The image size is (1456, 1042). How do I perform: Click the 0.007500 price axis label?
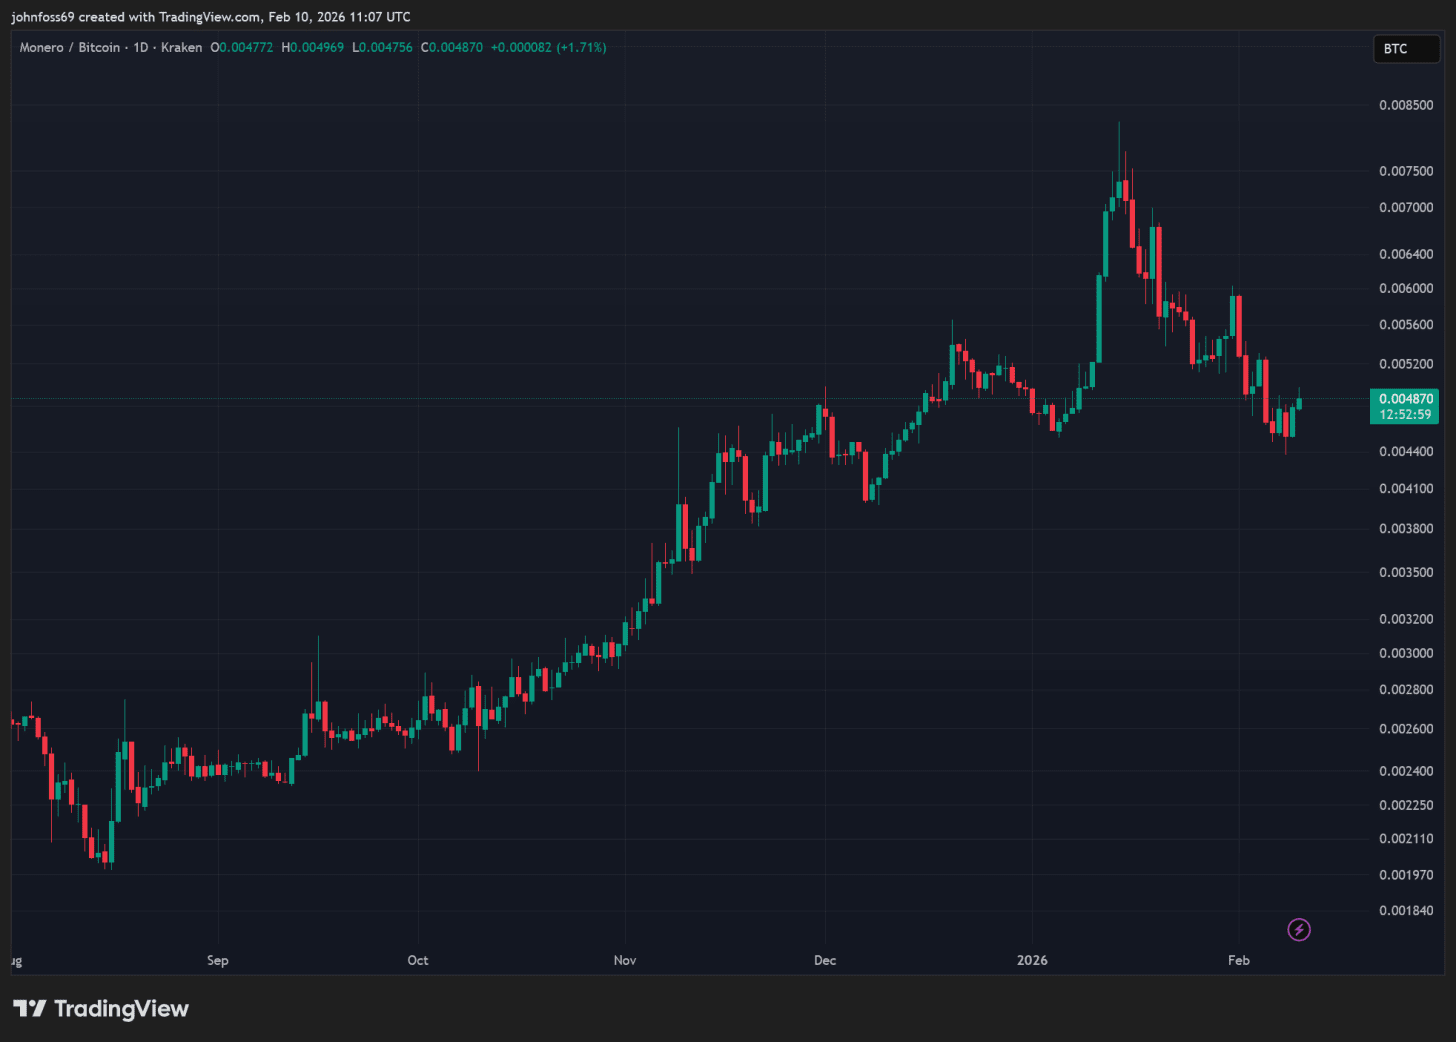(1406, 171)
